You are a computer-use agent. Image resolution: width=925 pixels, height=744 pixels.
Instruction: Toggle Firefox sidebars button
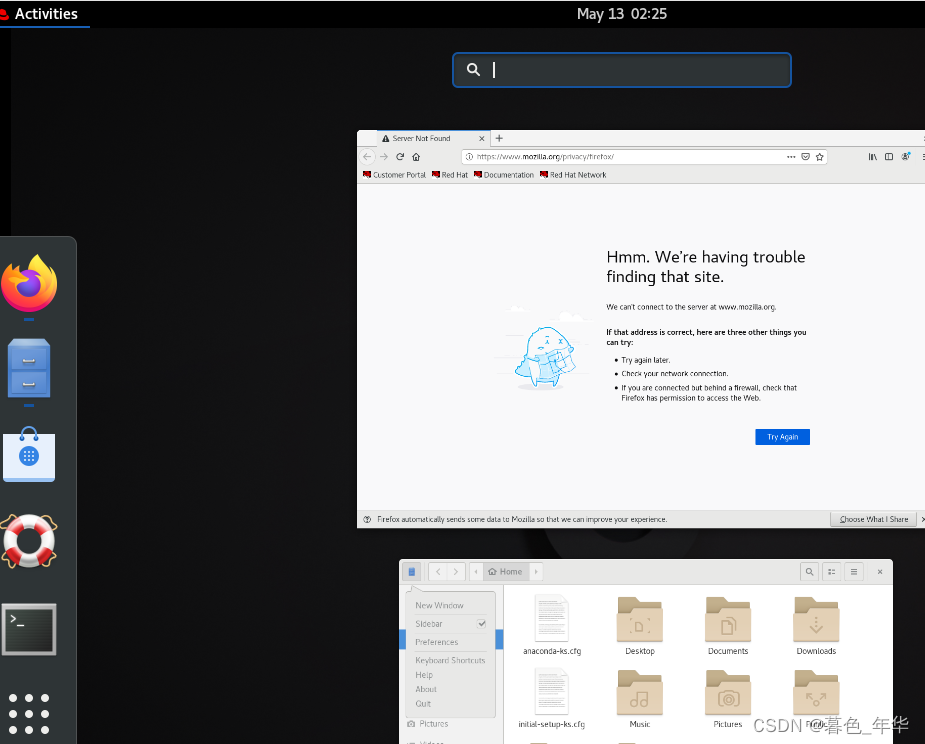click(x=889, y=157)
